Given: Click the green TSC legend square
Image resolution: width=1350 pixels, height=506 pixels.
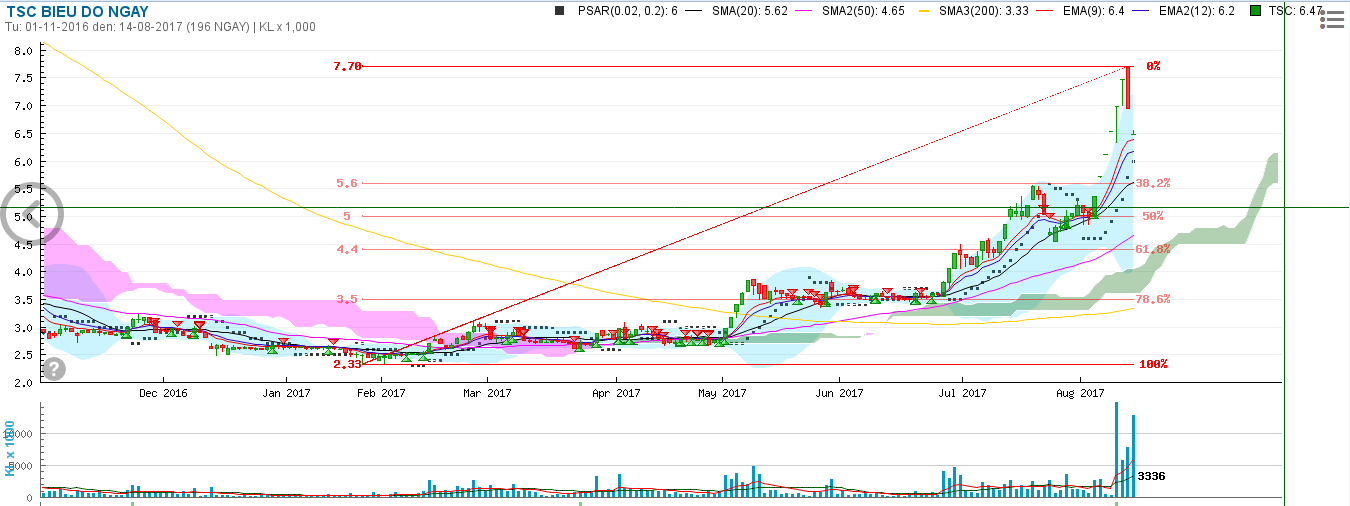Looking at the screenshot, I should (x=1257, y=10).
